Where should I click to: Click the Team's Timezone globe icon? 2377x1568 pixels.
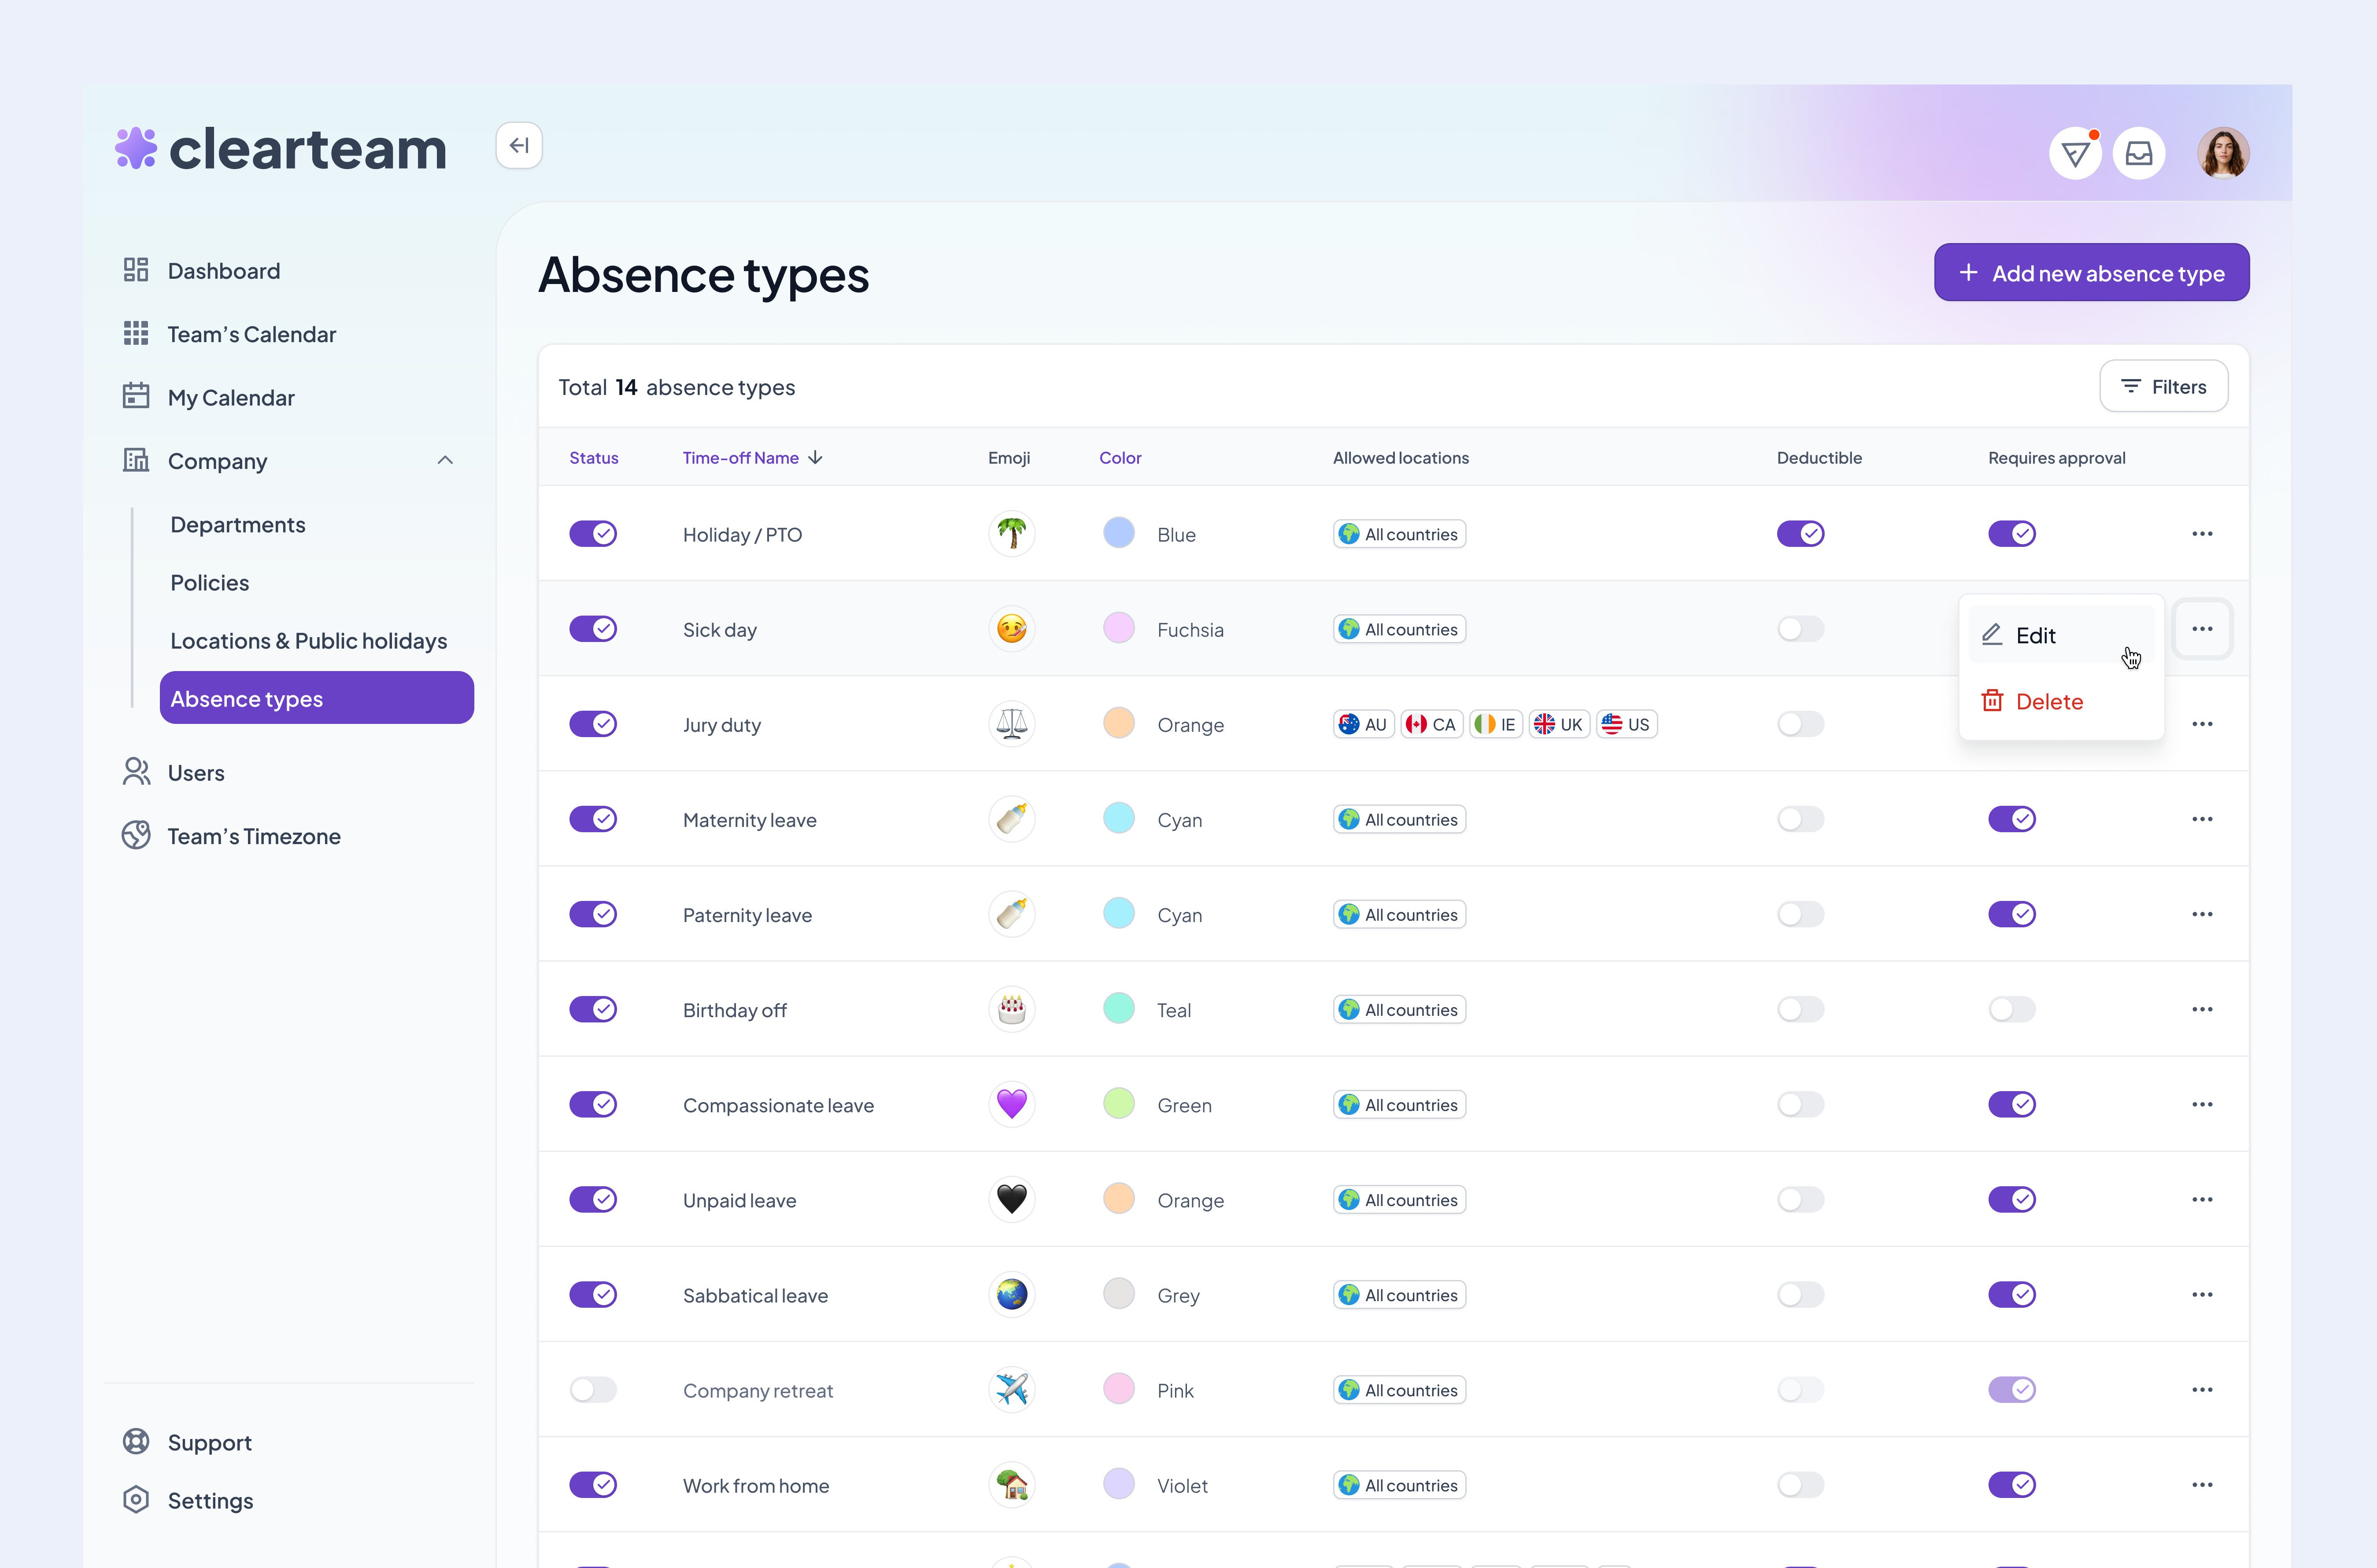tap(136, 835)
